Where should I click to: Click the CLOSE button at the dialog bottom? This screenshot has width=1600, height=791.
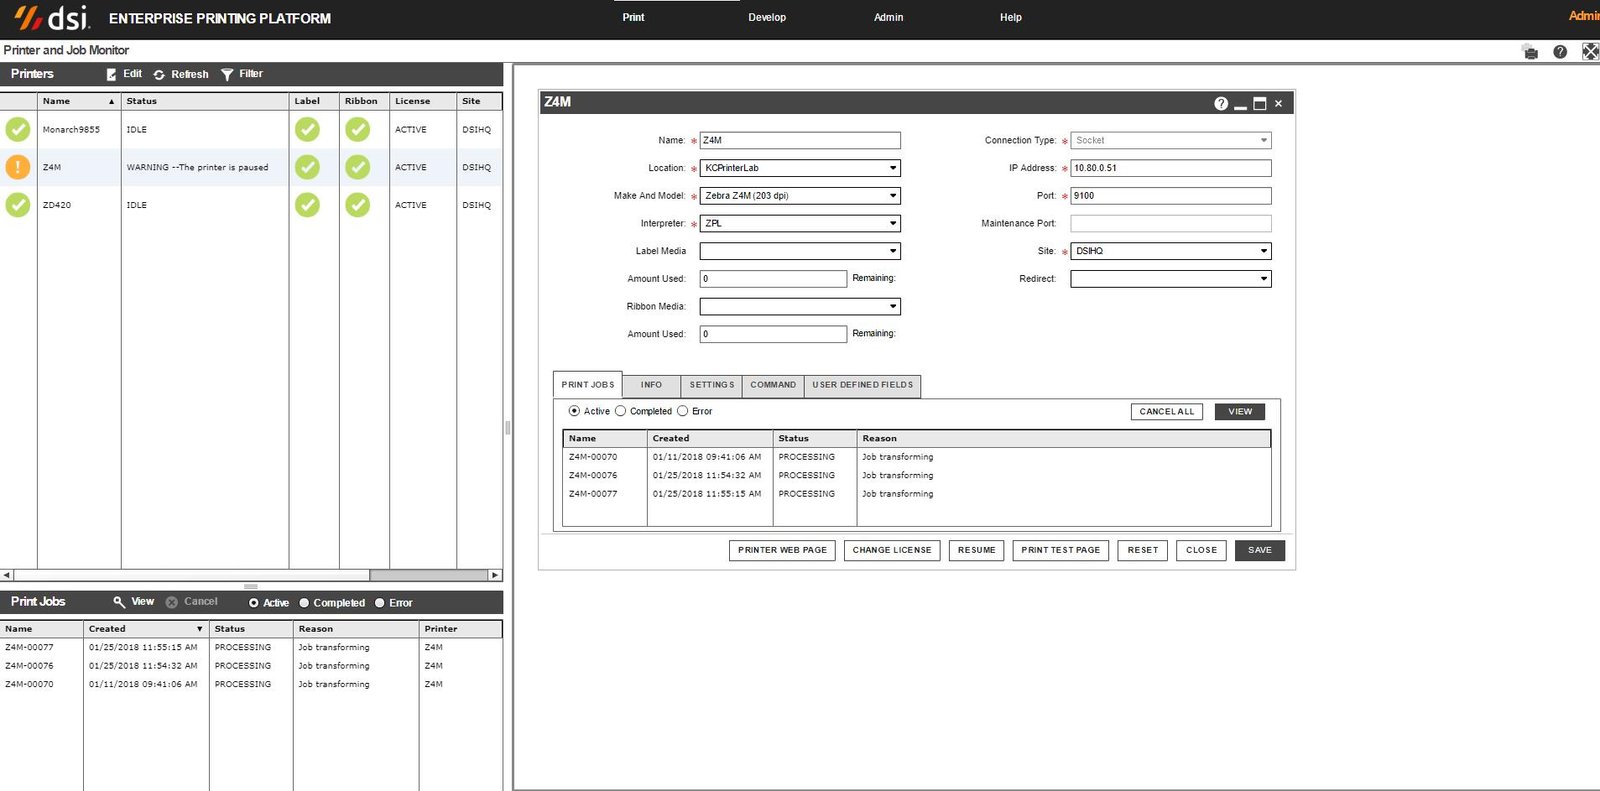(1201, 550)
